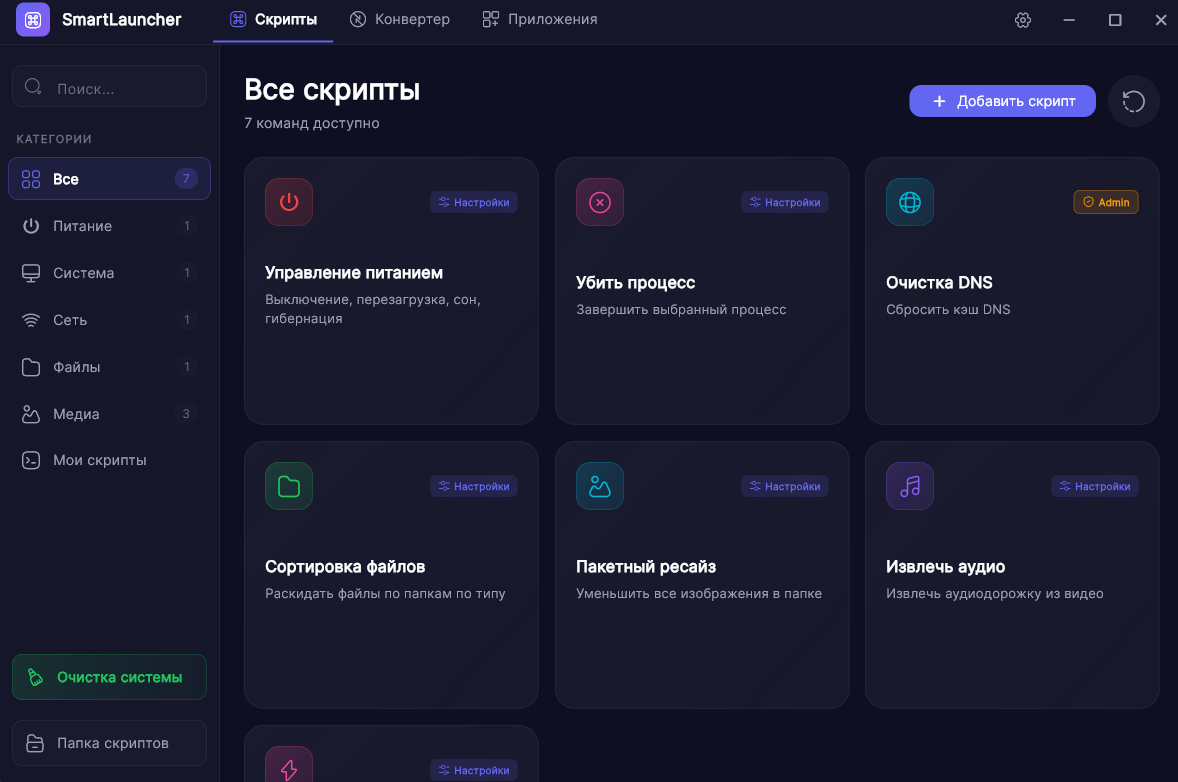Open Настройки for Управление питанием
The image size is (1178, 782).
474,202
